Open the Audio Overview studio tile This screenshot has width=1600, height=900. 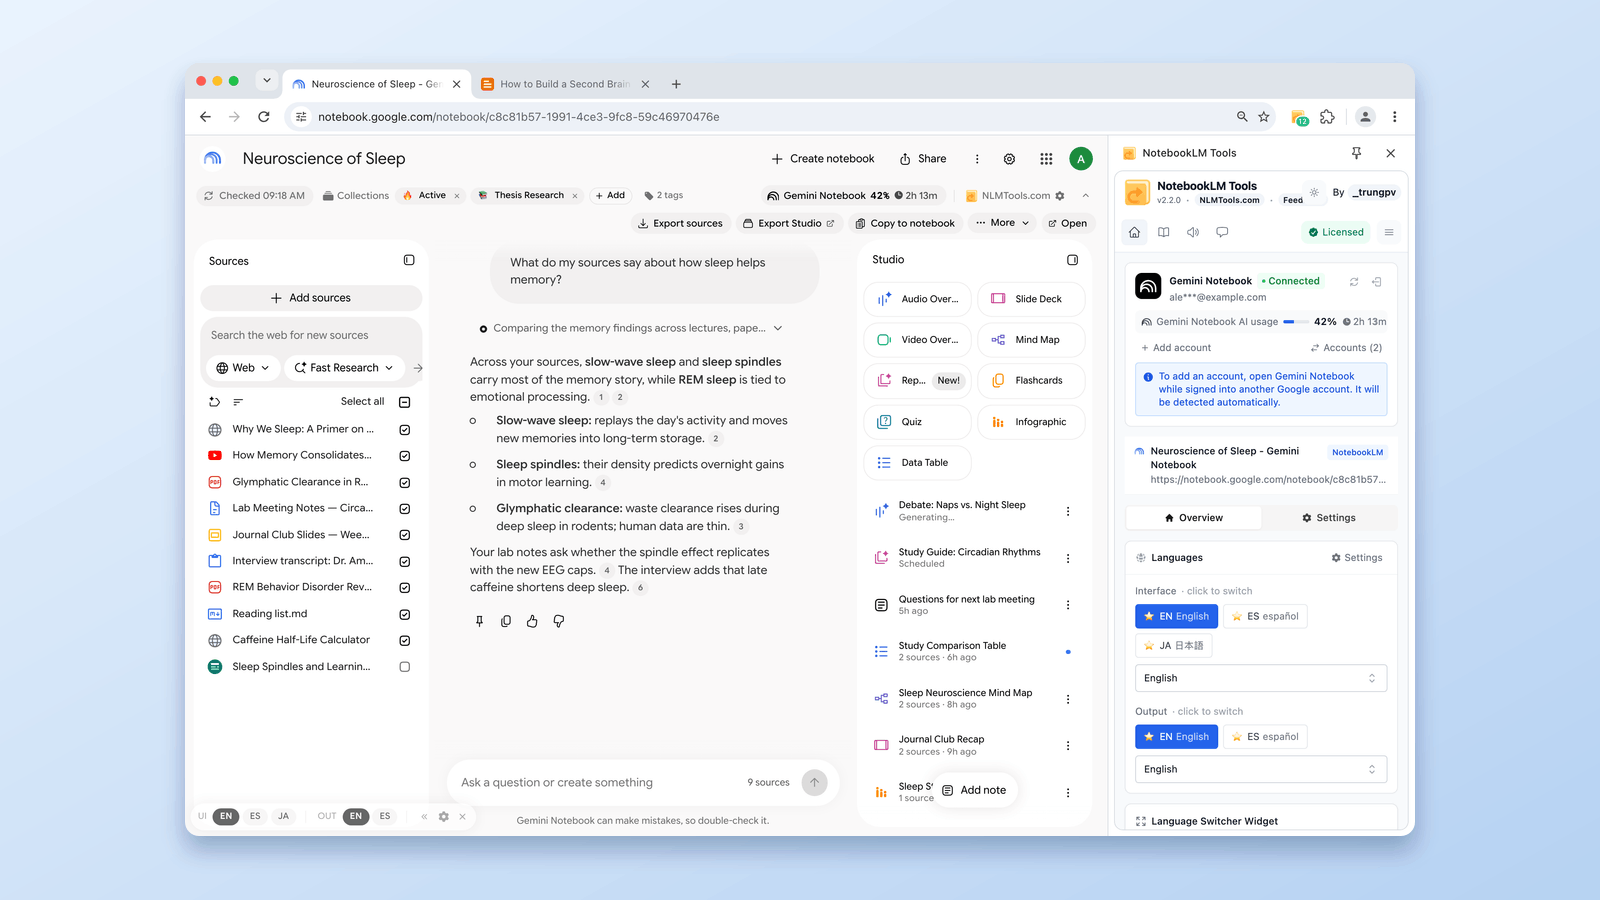pyautogui.click(x=917, y=299)
